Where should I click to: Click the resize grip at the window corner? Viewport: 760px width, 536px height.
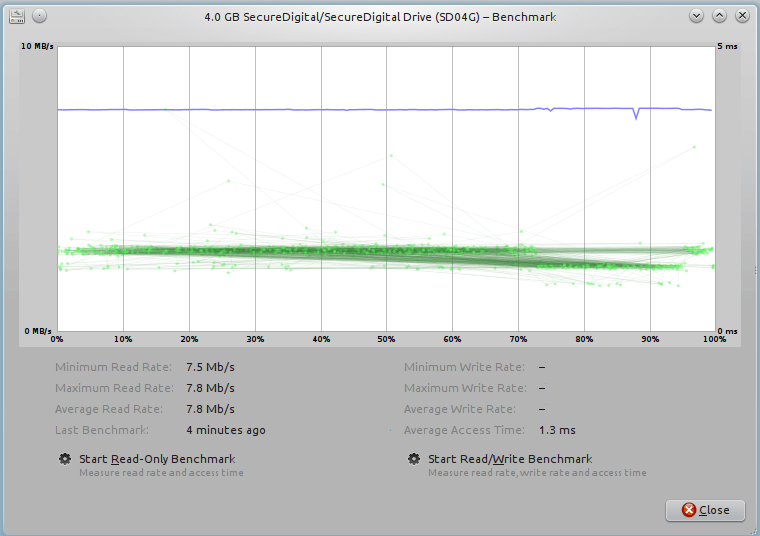pos(754,531)
